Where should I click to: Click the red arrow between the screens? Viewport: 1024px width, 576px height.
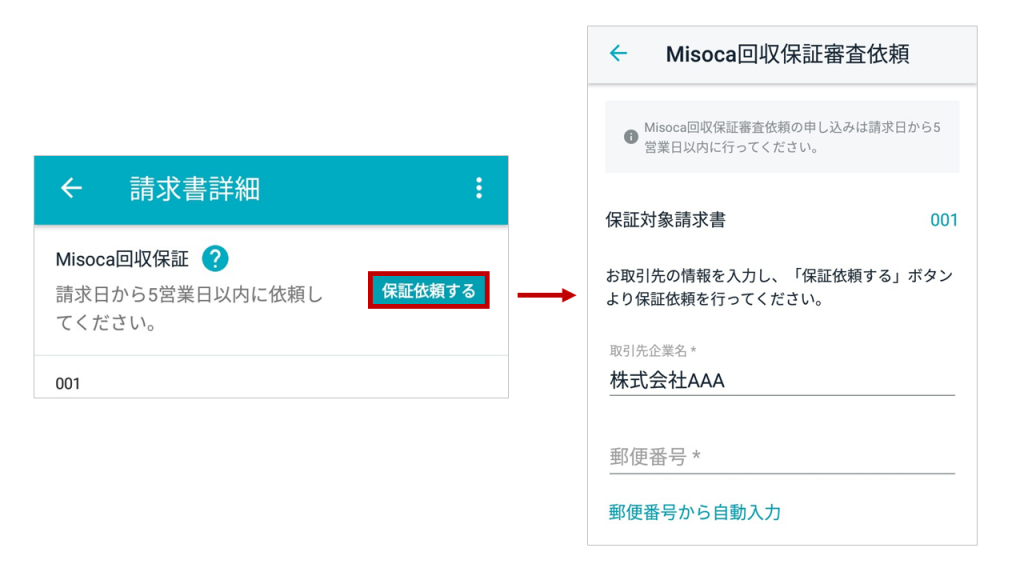pyautogui.click(x=547, y=295)
